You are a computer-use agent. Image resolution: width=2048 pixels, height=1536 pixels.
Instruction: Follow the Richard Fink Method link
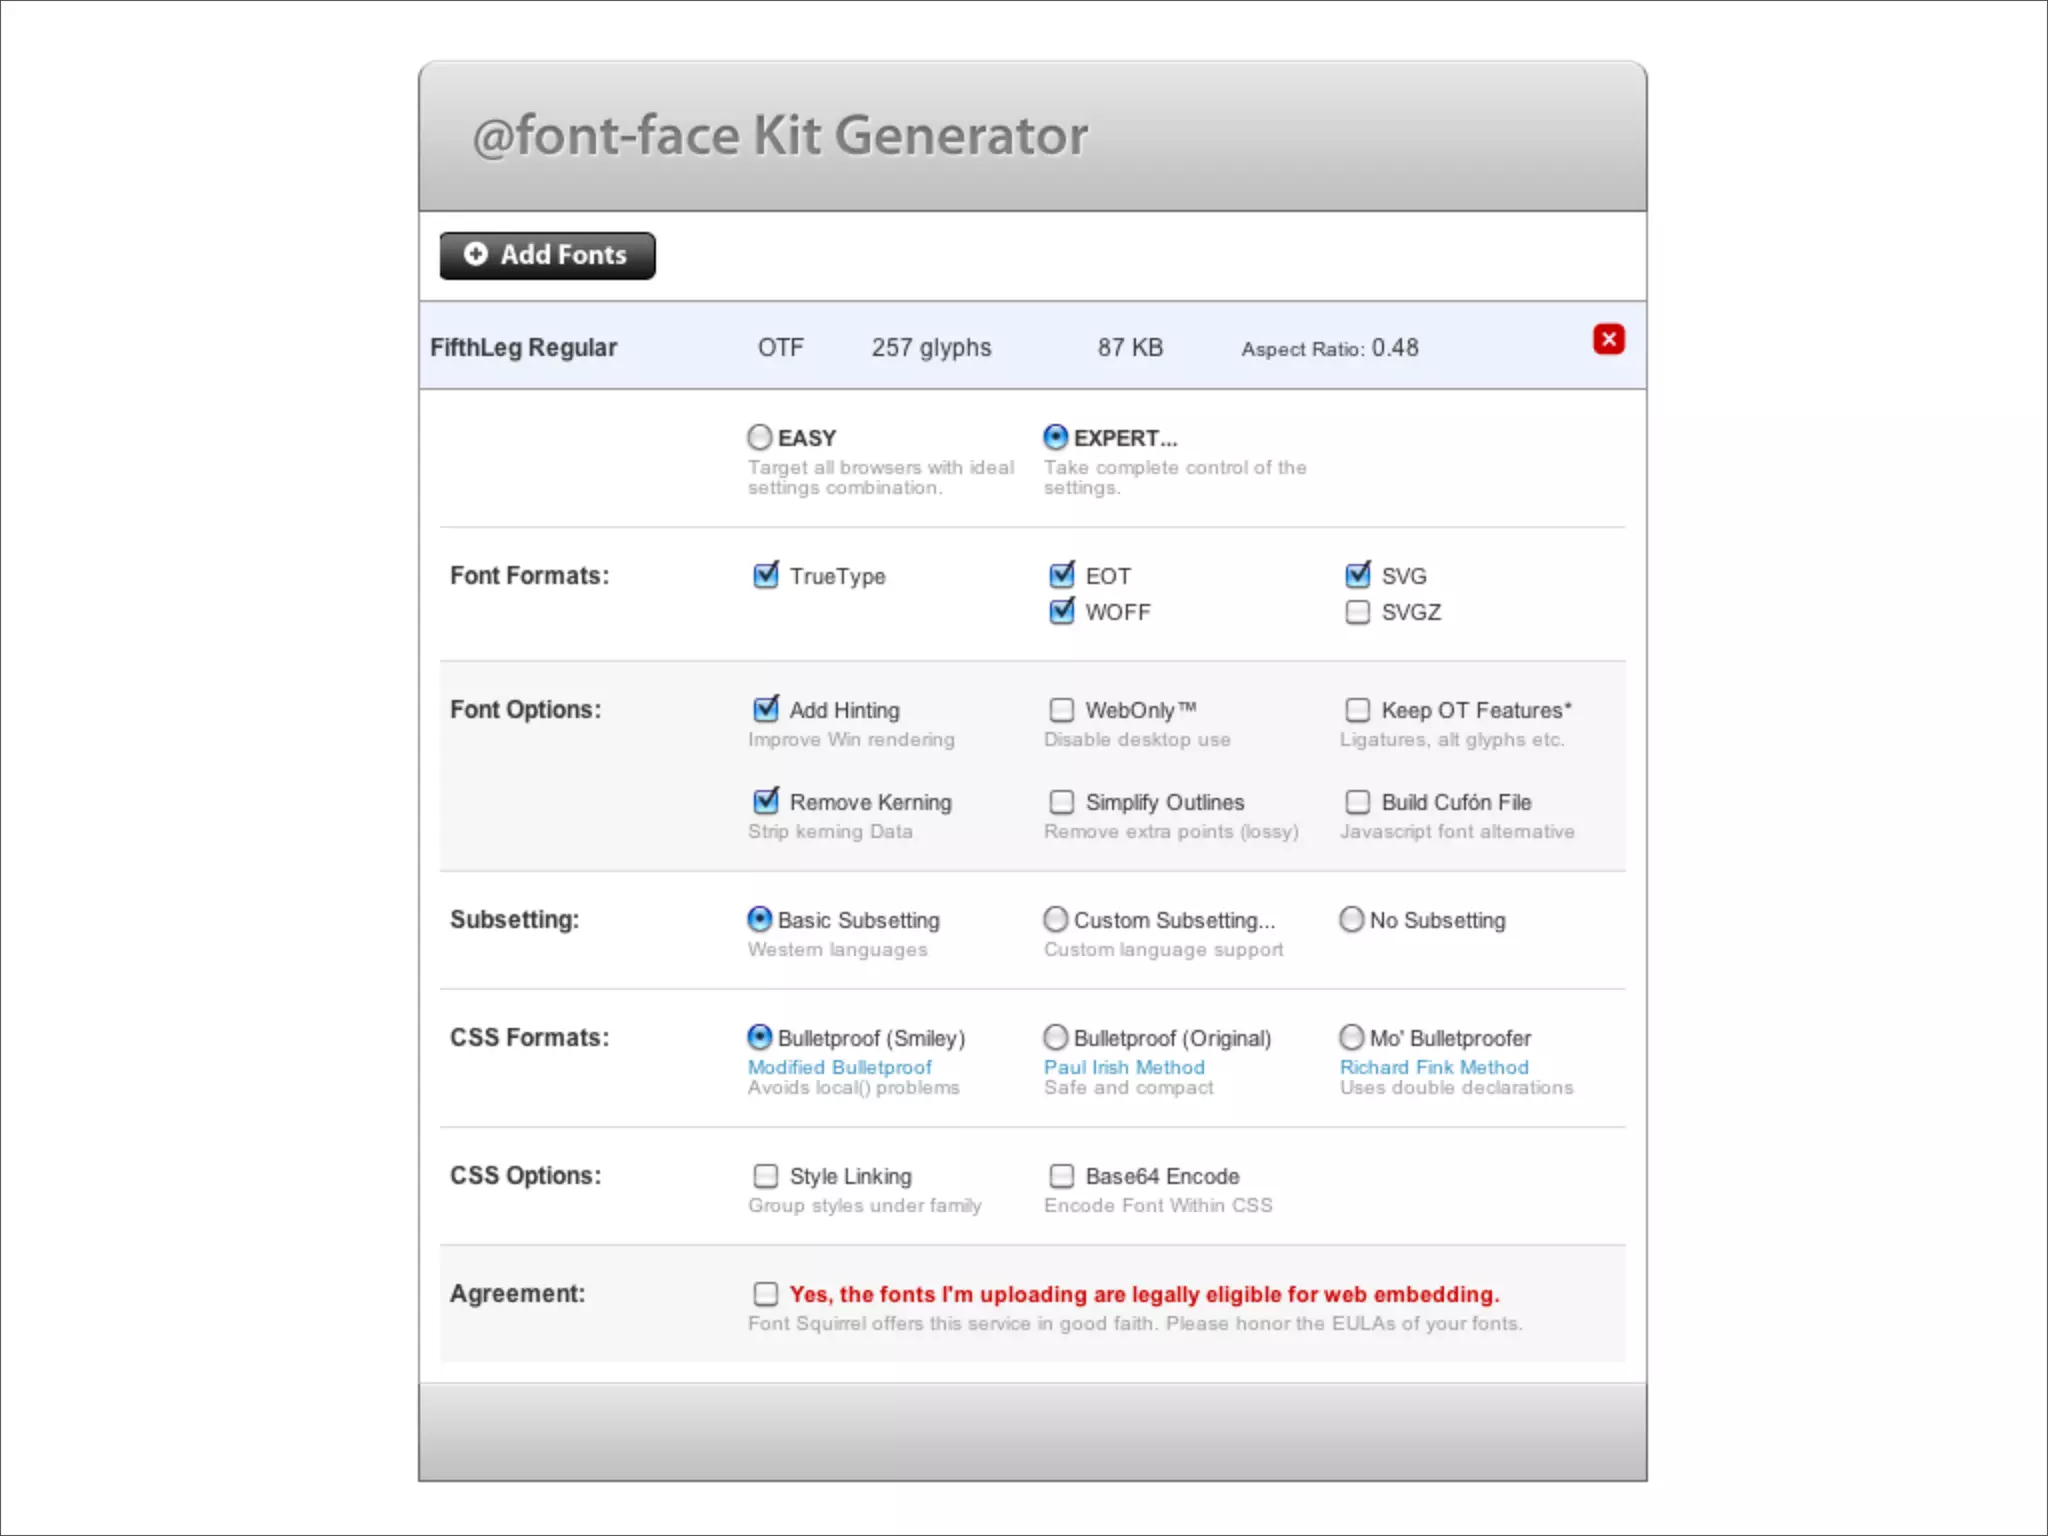pos(1434,1067)
